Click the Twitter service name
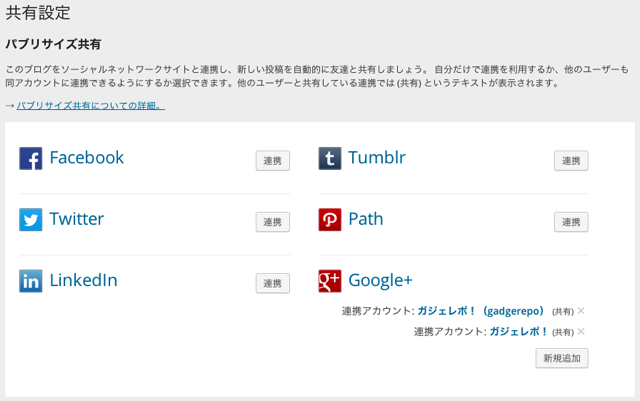 (x=77, y=219)
